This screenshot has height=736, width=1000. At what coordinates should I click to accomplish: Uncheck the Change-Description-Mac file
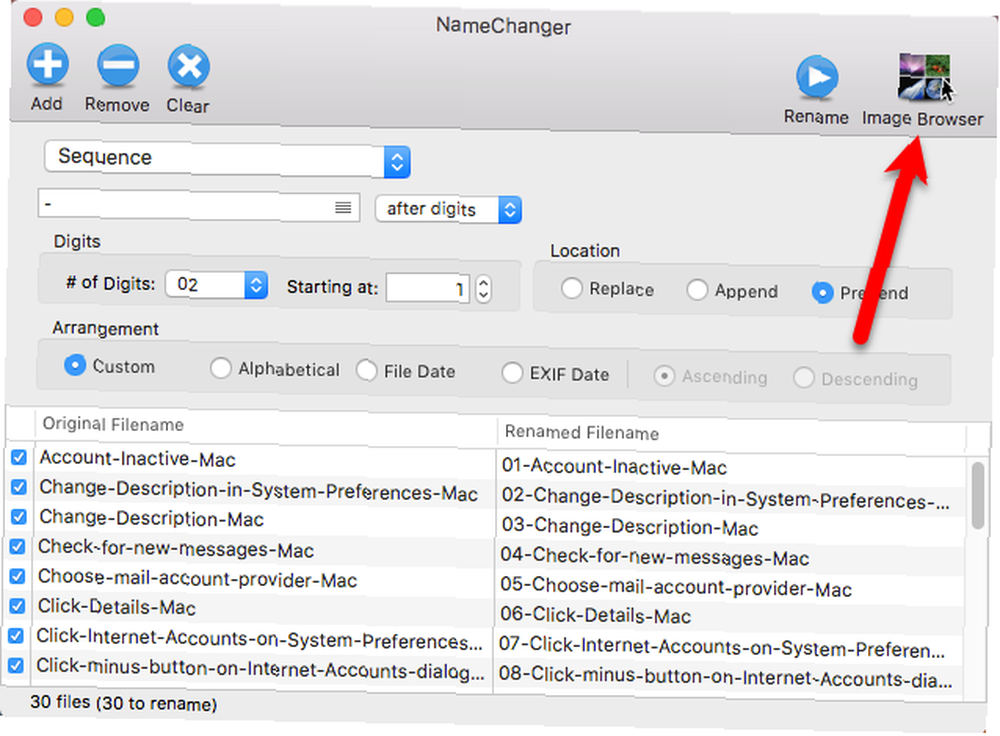pyautogui.click(x=18, y=517)
